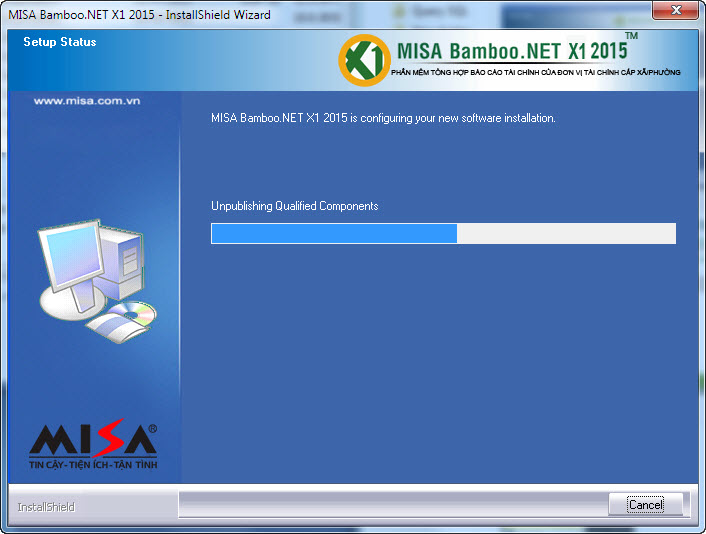Screen dimensions: 706x534
Task: Click the 'configuring your new software installation' message
Action: coord(383,118)
